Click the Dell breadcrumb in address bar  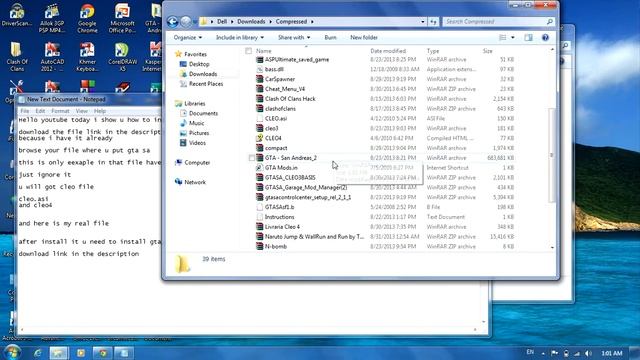222,22
